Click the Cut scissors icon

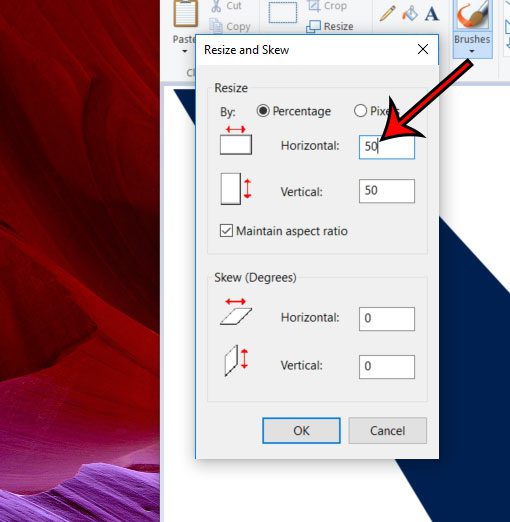(x=216, y=6)
